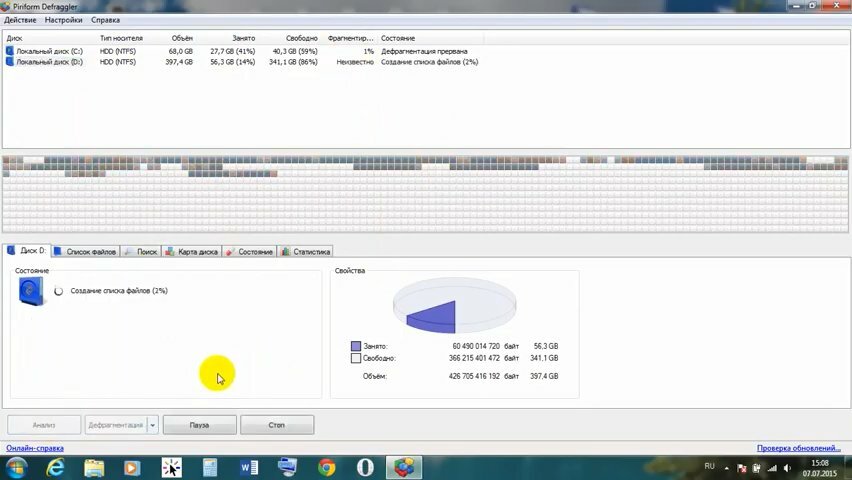This screenshot has width=852, height=480.
Task: Select the 27,7 GB (41%) cell
Action: 233,51
